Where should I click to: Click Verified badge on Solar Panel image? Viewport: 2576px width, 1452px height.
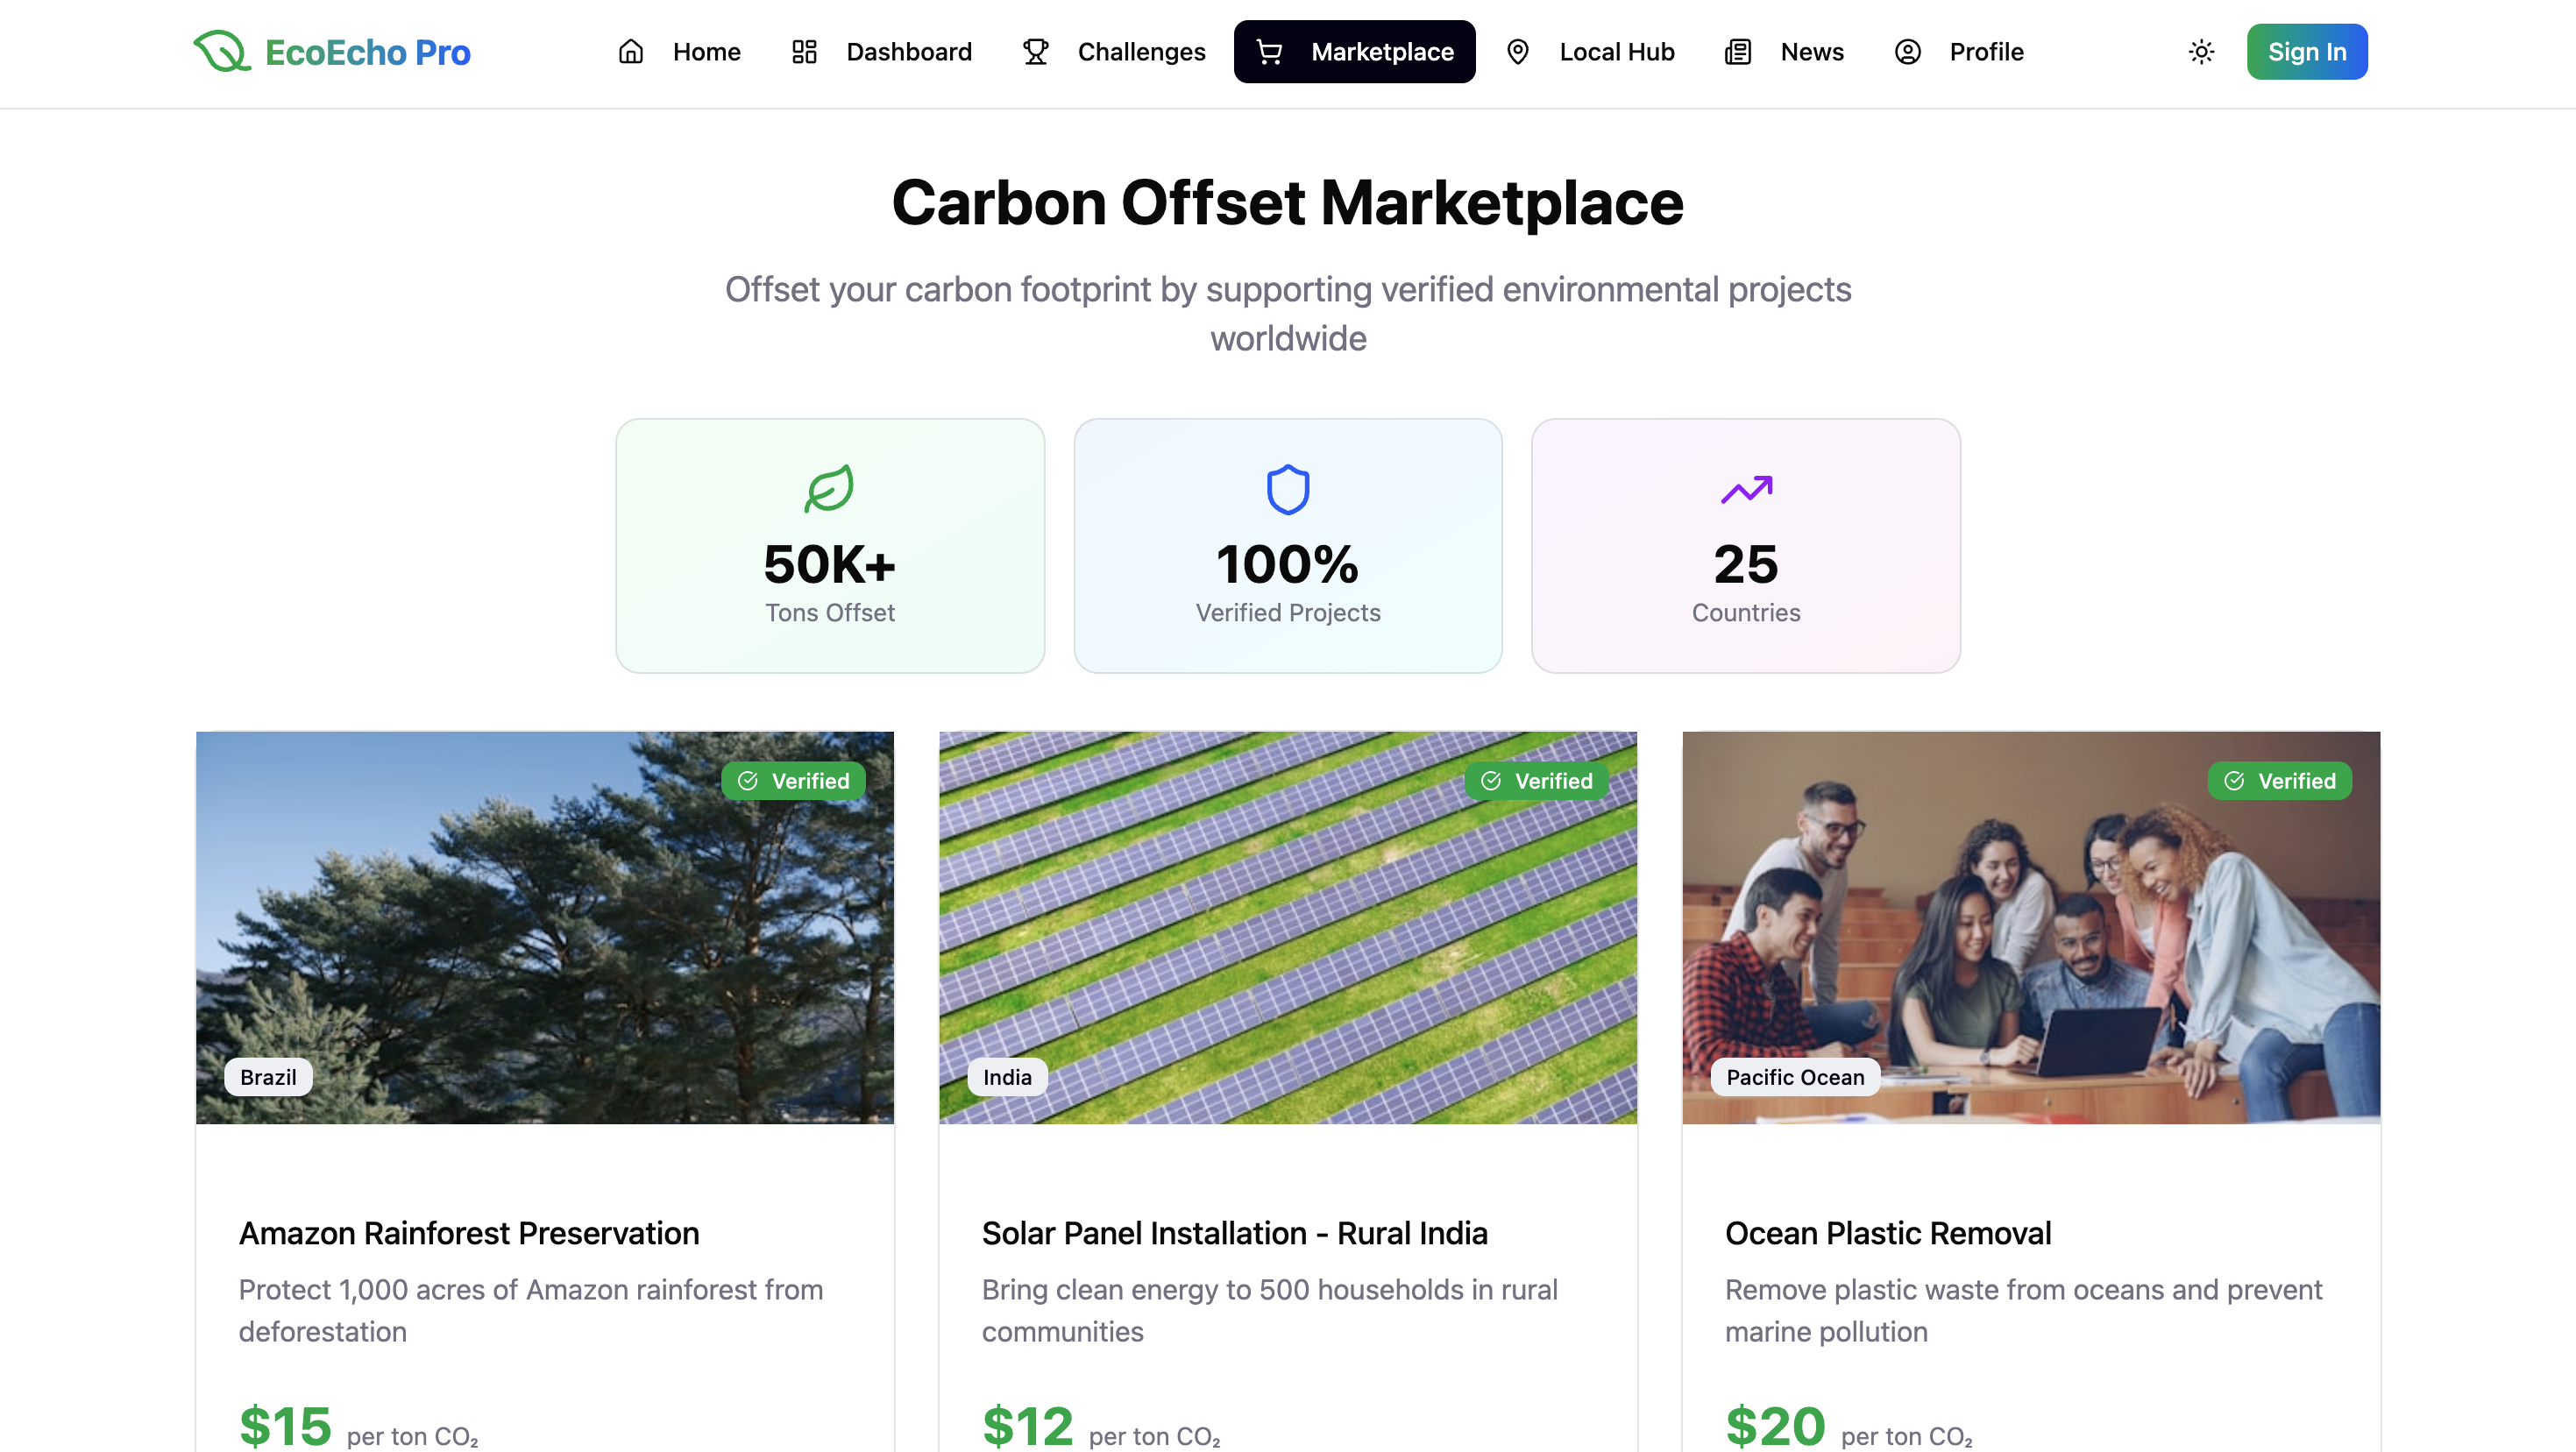[1536, 781]
